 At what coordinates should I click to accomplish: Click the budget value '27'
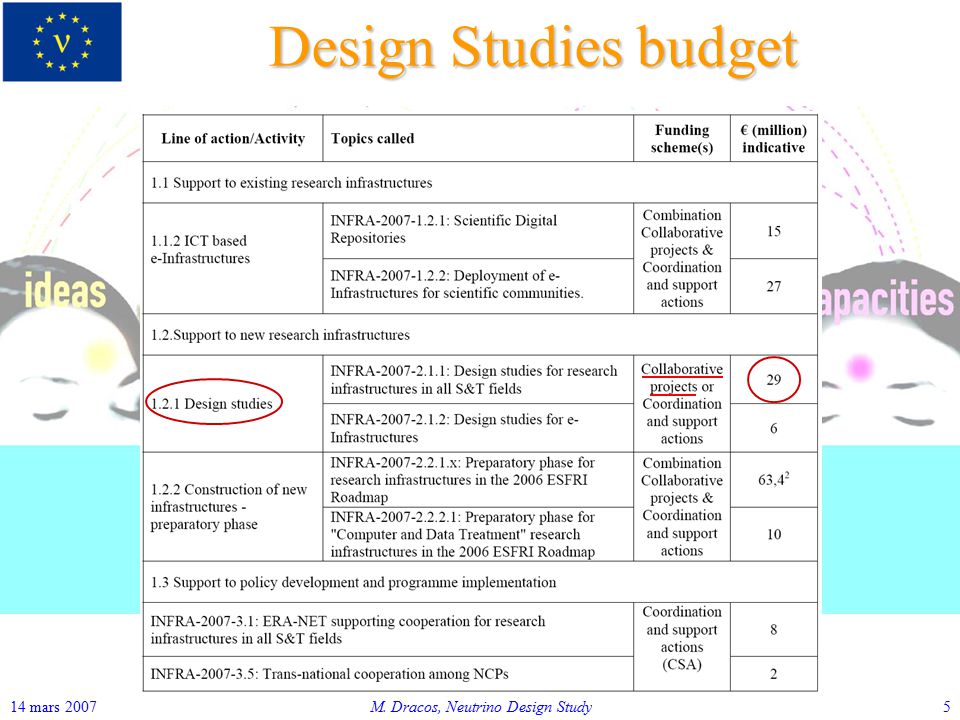click(x=774, y=286)
